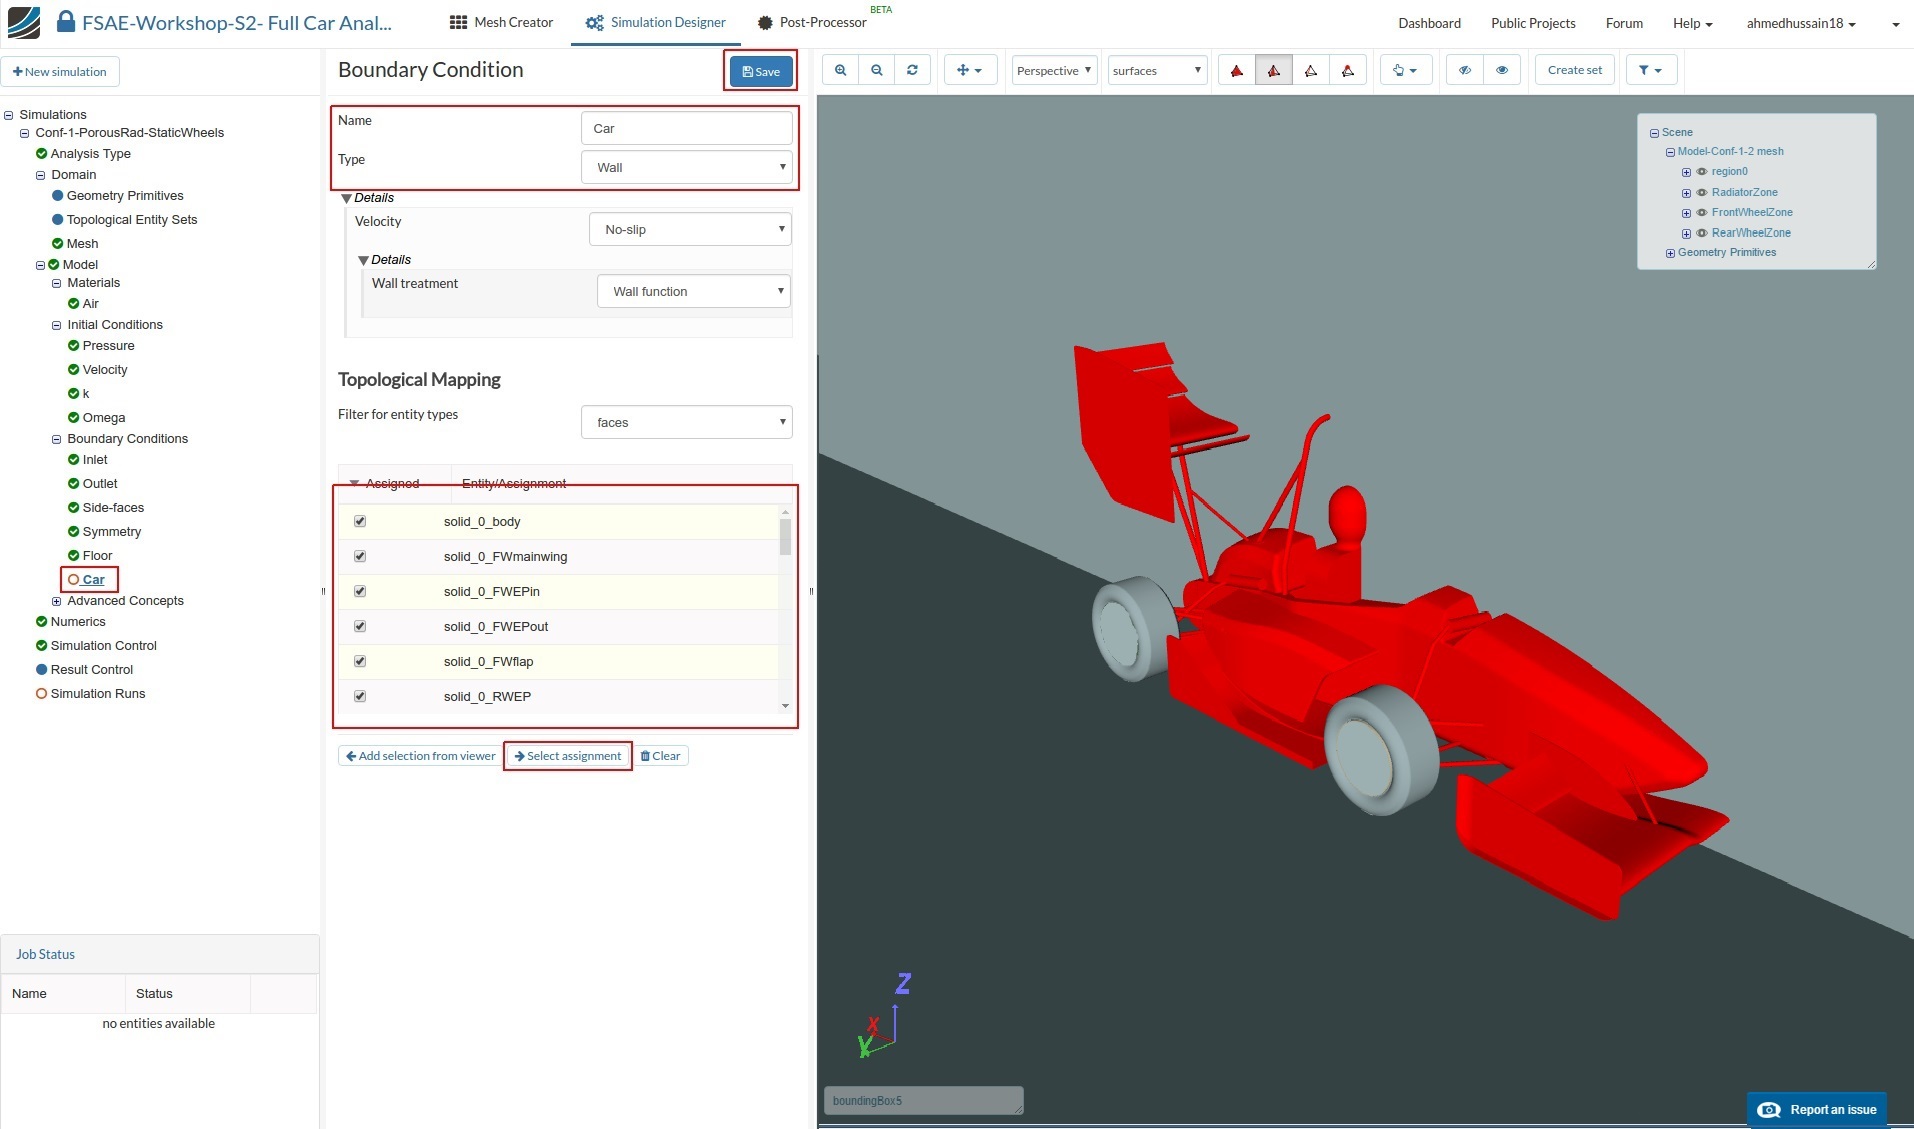Open the Post-Processor tab
This screenshot has height=1129, width=1914.
(812, 22)
